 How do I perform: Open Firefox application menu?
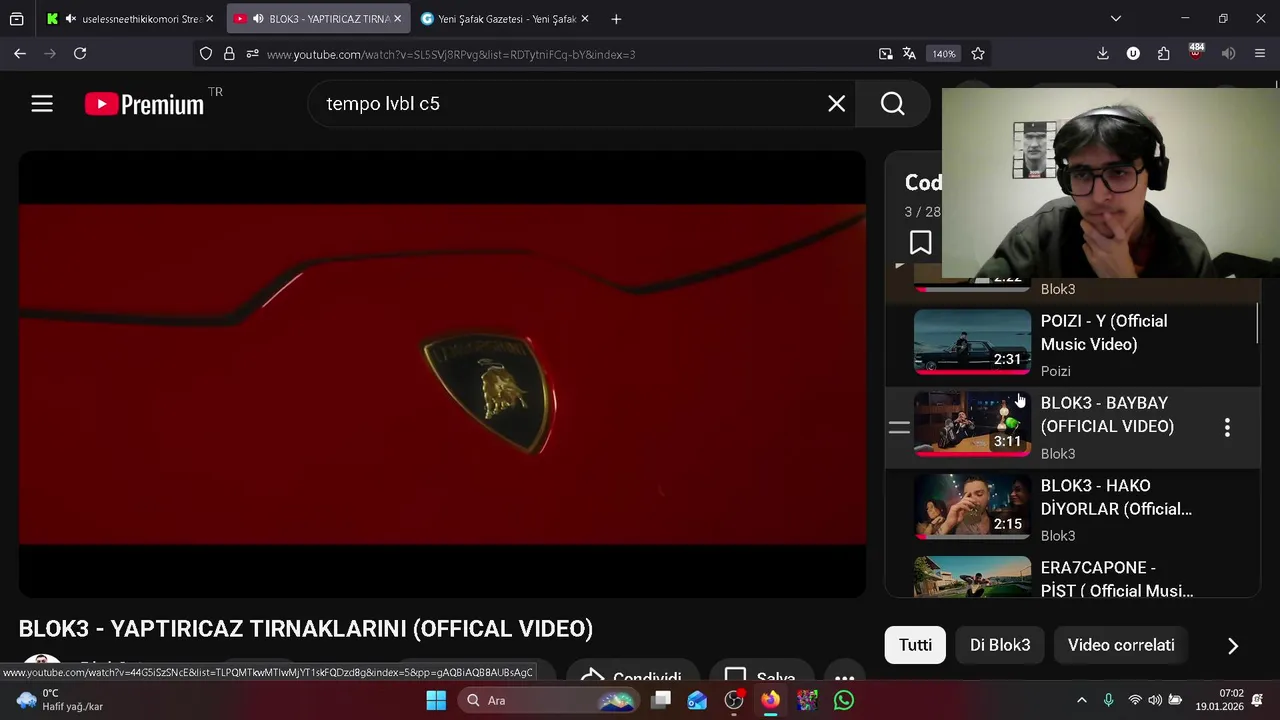tap(1259, 54)
